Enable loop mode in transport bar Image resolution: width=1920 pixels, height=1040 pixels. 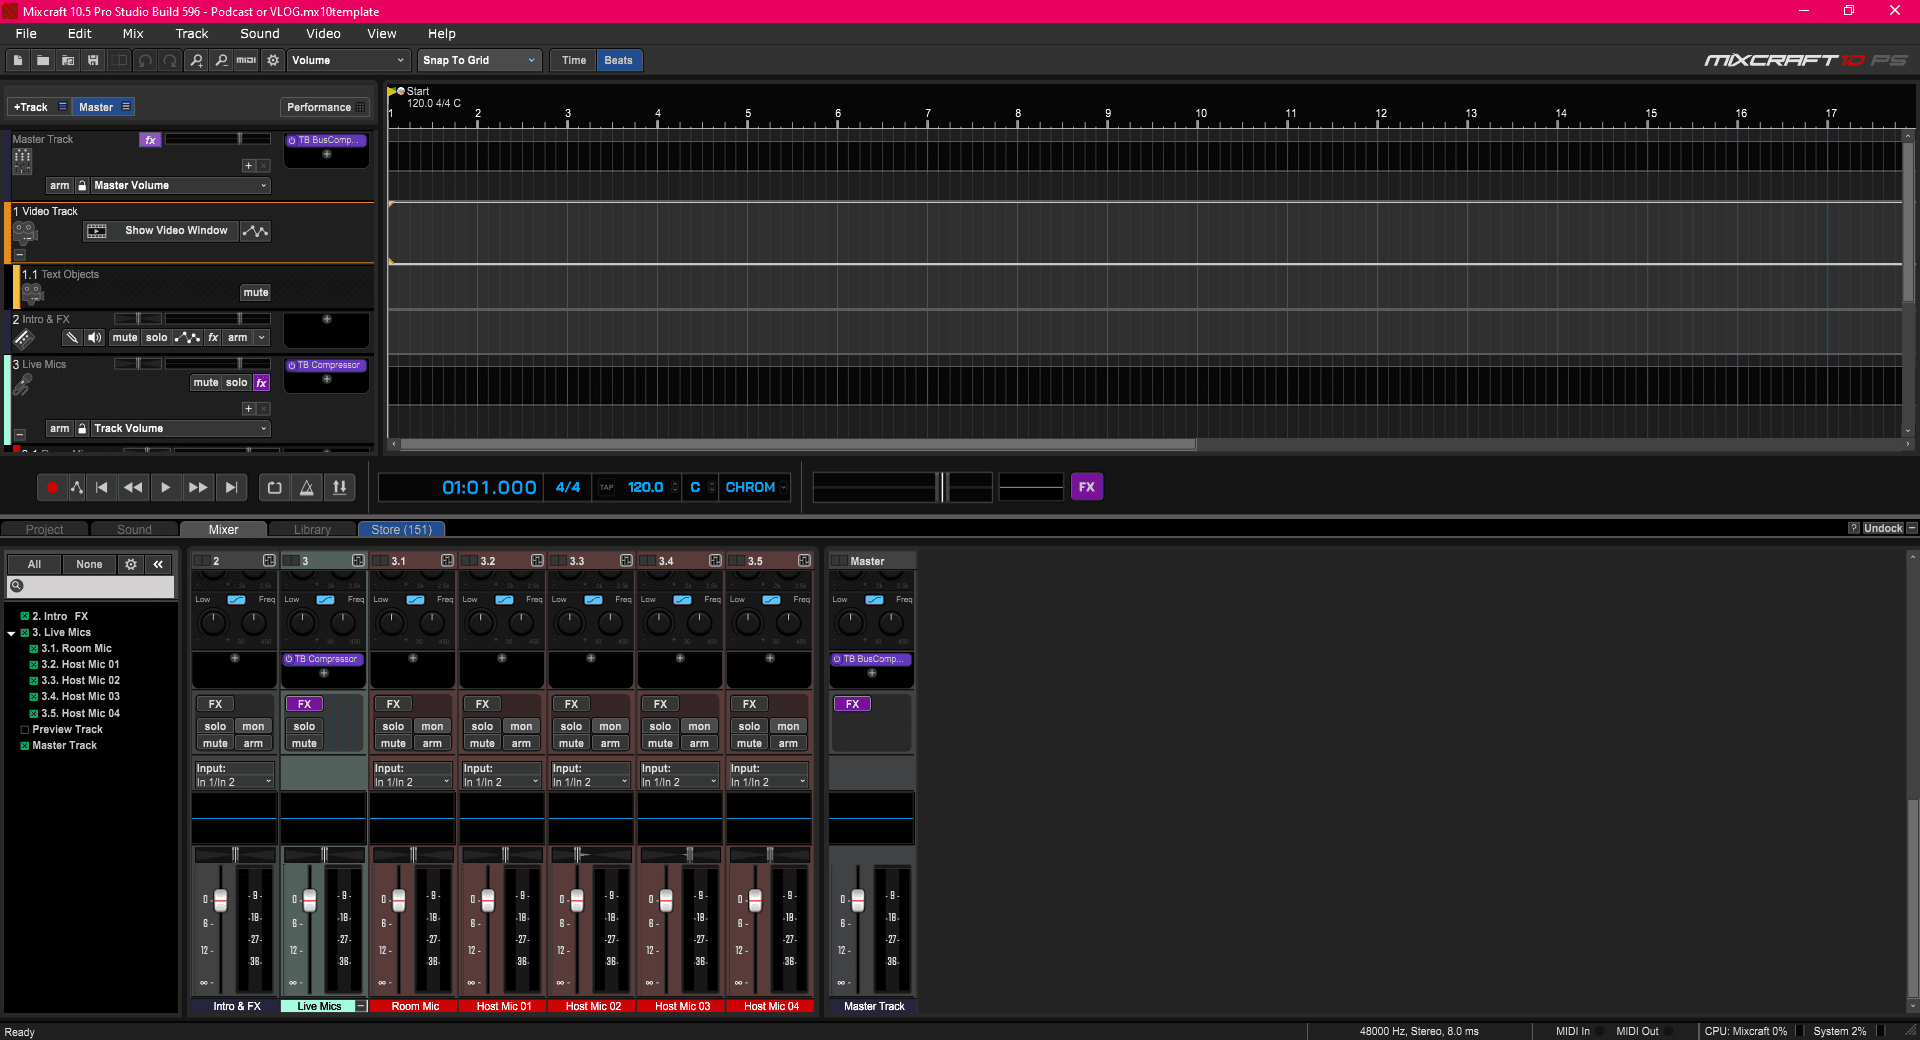(x=274, y=488)
